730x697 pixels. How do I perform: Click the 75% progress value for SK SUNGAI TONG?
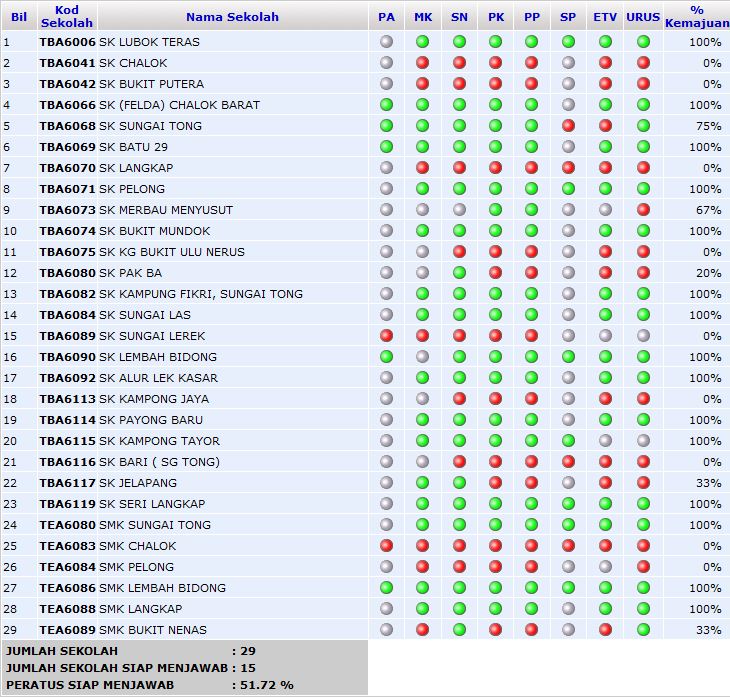(x=709, y=126)
